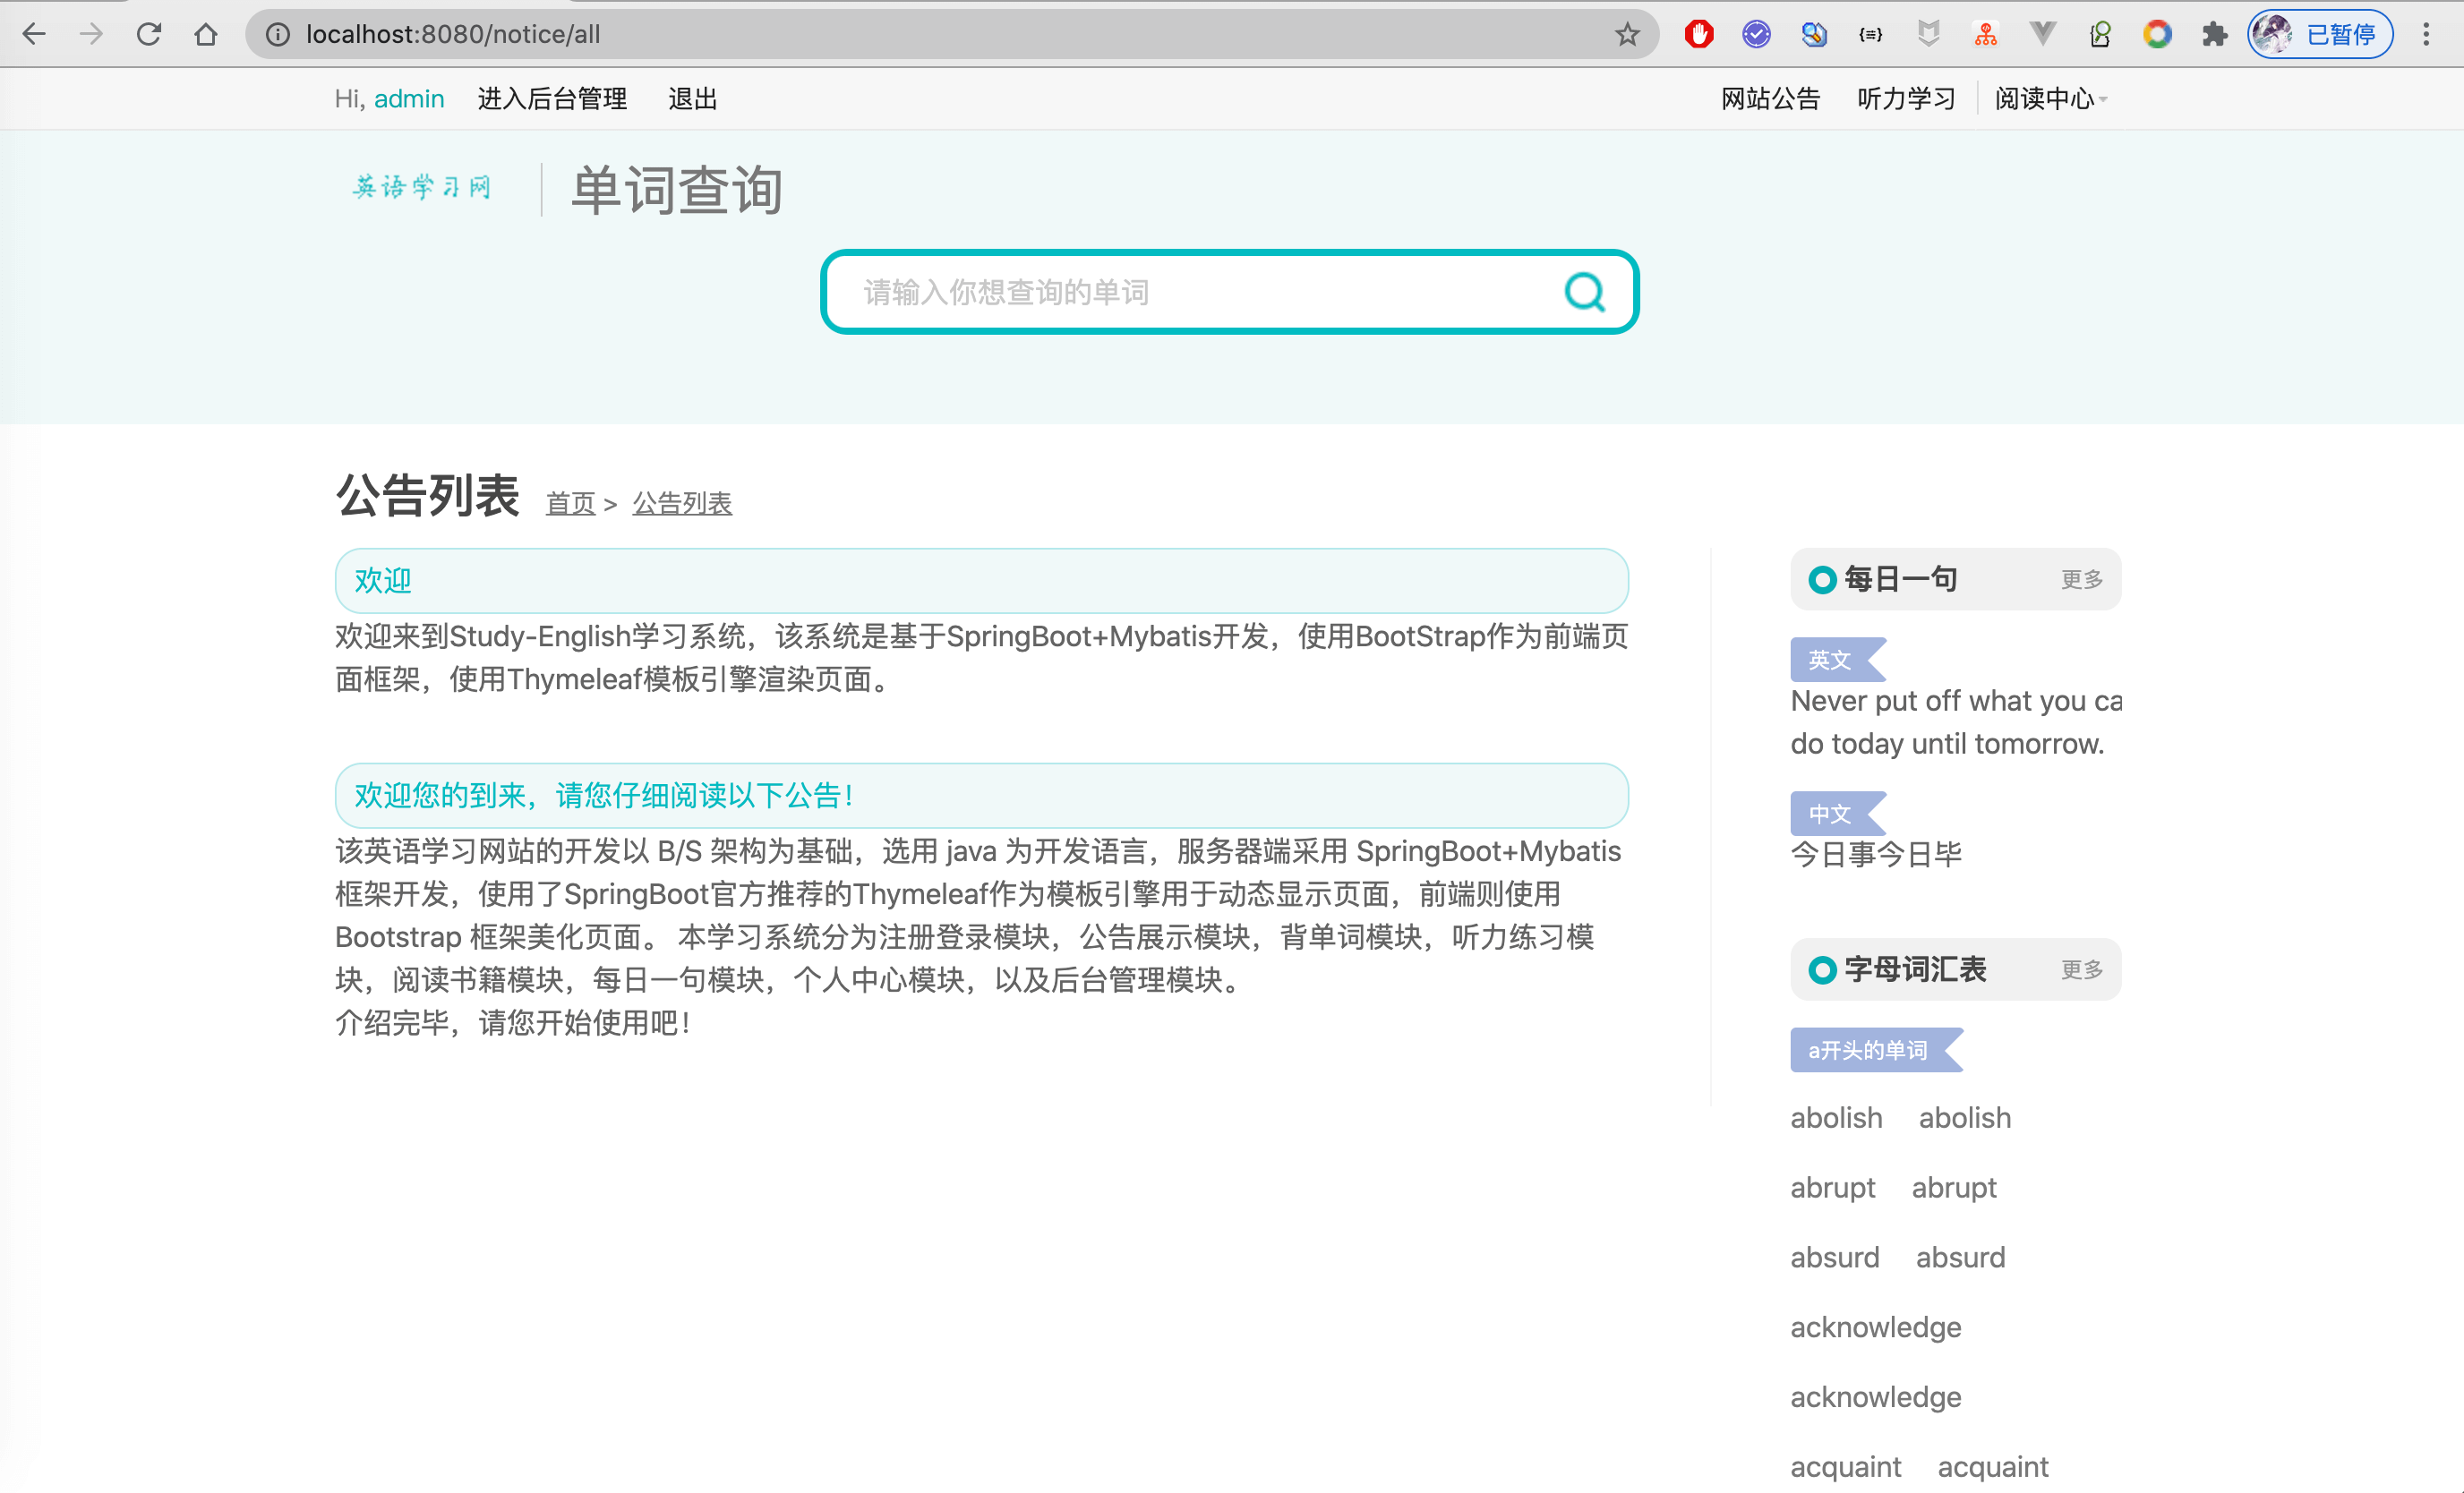
Task: Open the Vue devtools extension icon
Action: [x=2042, y=34]
